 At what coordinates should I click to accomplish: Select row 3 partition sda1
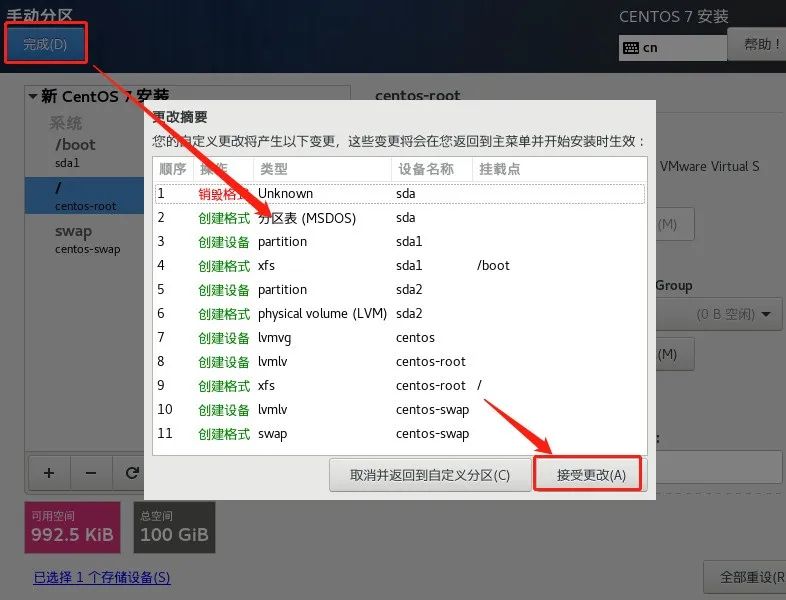400,242
